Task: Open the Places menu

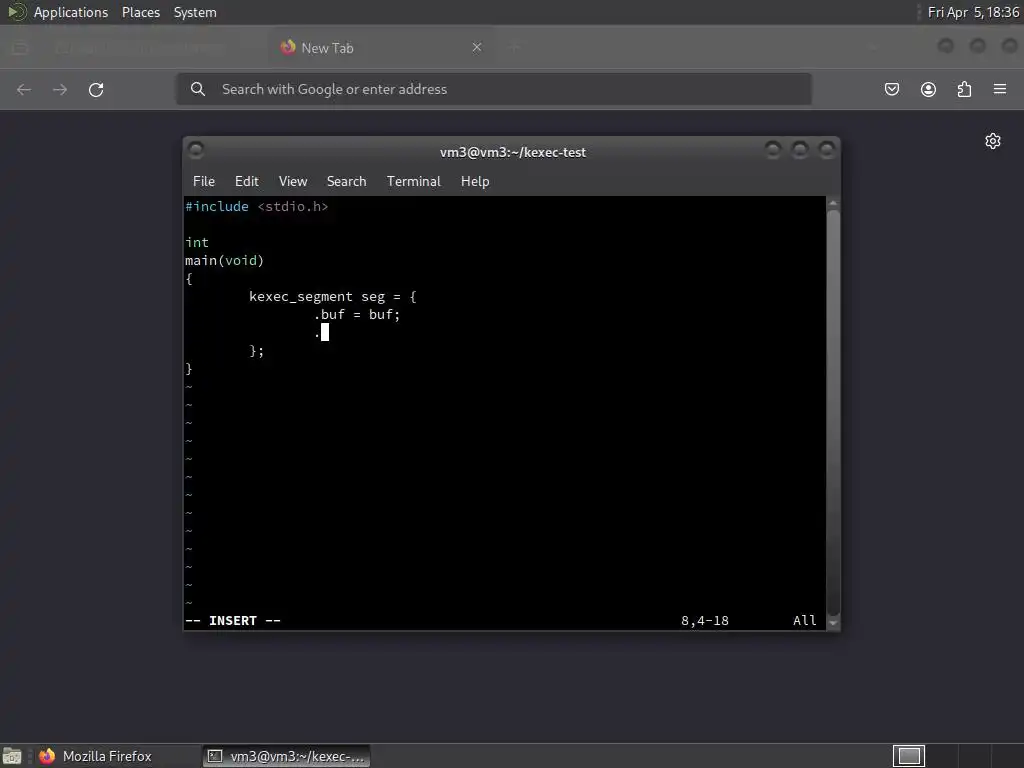Action: (141, 12)
